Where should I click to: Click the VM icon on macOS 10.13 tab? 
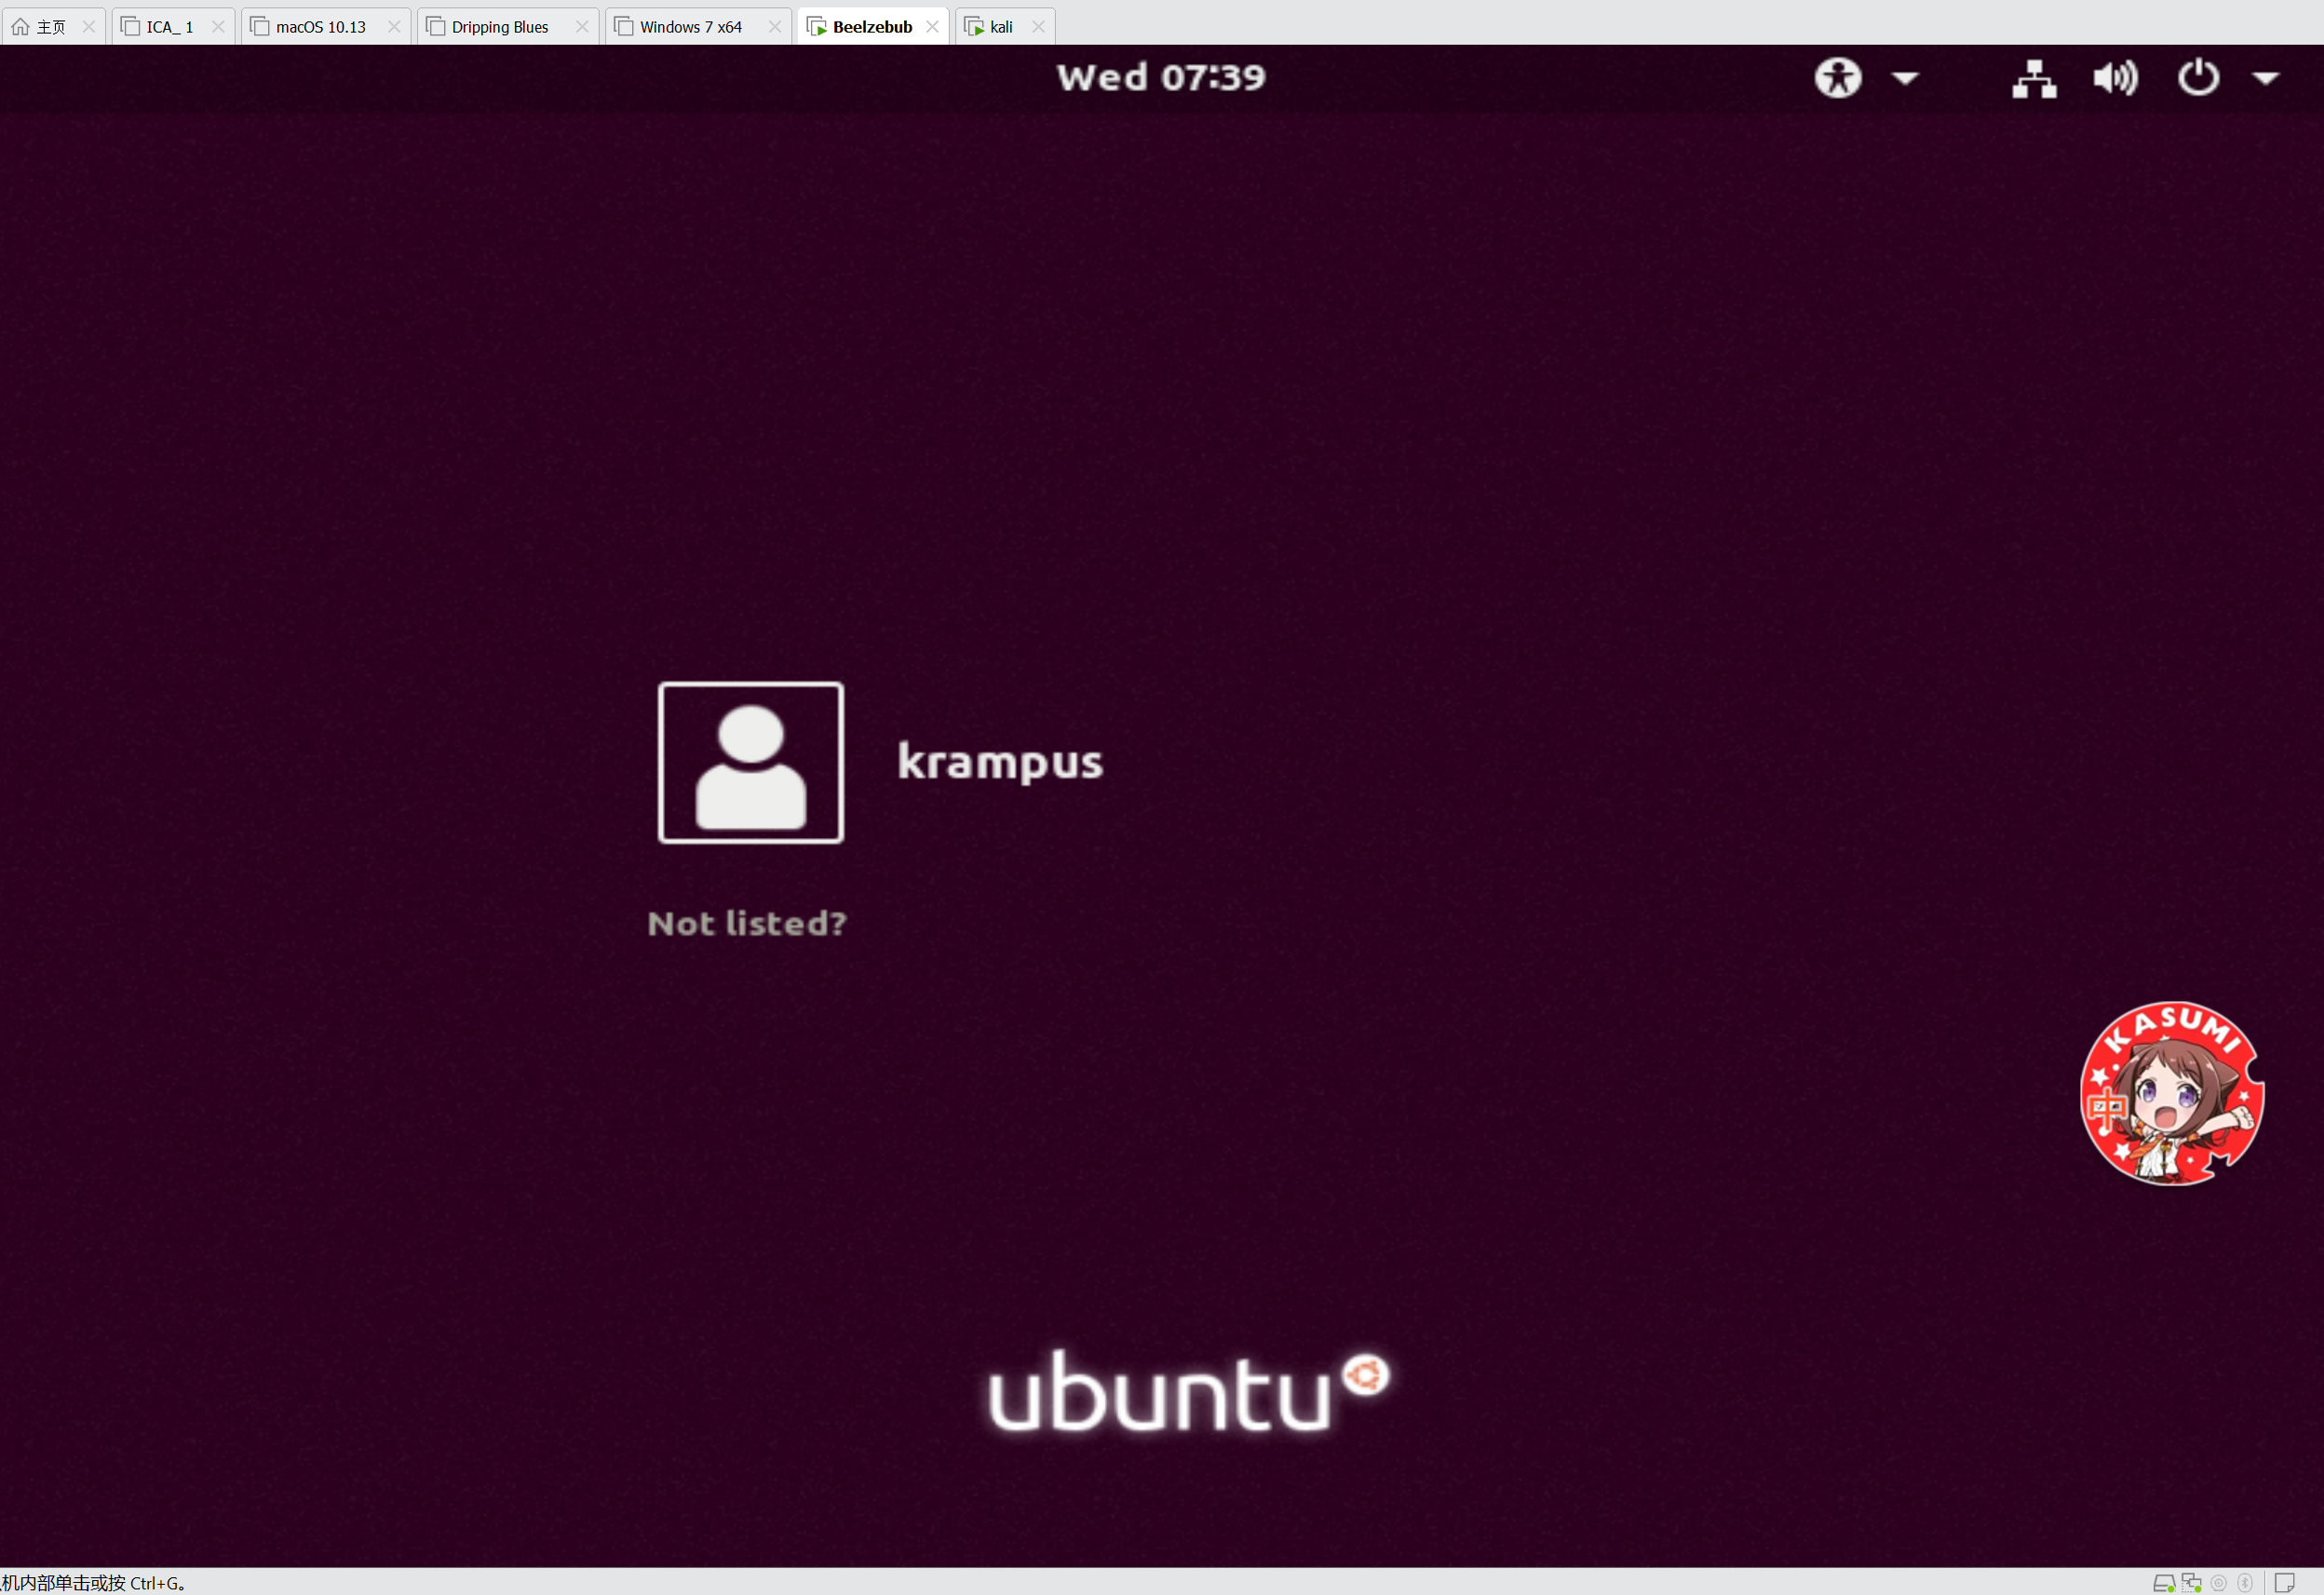click(259, 27)
